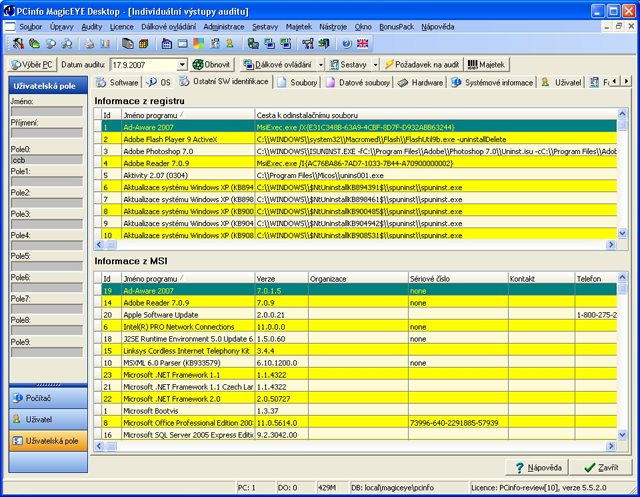Click the printer icon in the toolbar
Screen dimensions: 640x497
[x=89, y=44]
